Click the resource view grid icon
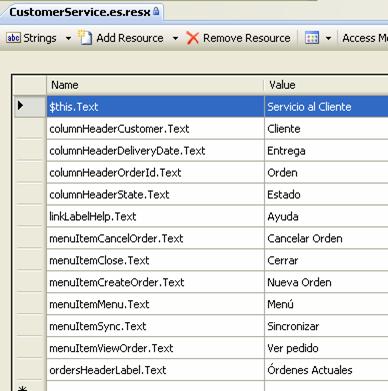The height and width of the screenshot is (391, 388). [312, 38]
